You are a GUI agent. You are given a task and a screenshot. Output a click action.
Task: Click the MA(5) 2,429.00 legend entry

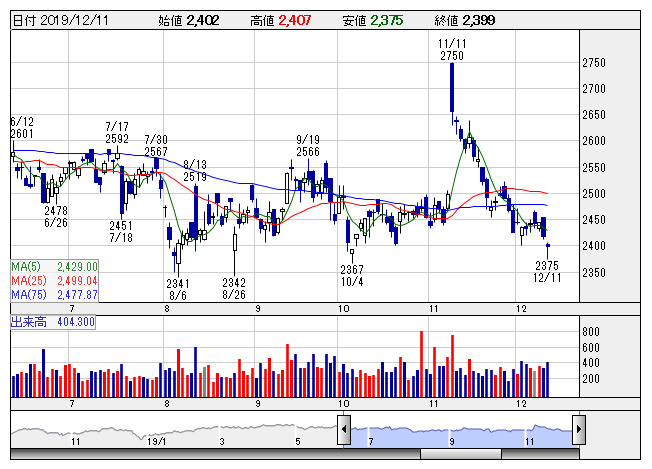[x=54, y=267]
